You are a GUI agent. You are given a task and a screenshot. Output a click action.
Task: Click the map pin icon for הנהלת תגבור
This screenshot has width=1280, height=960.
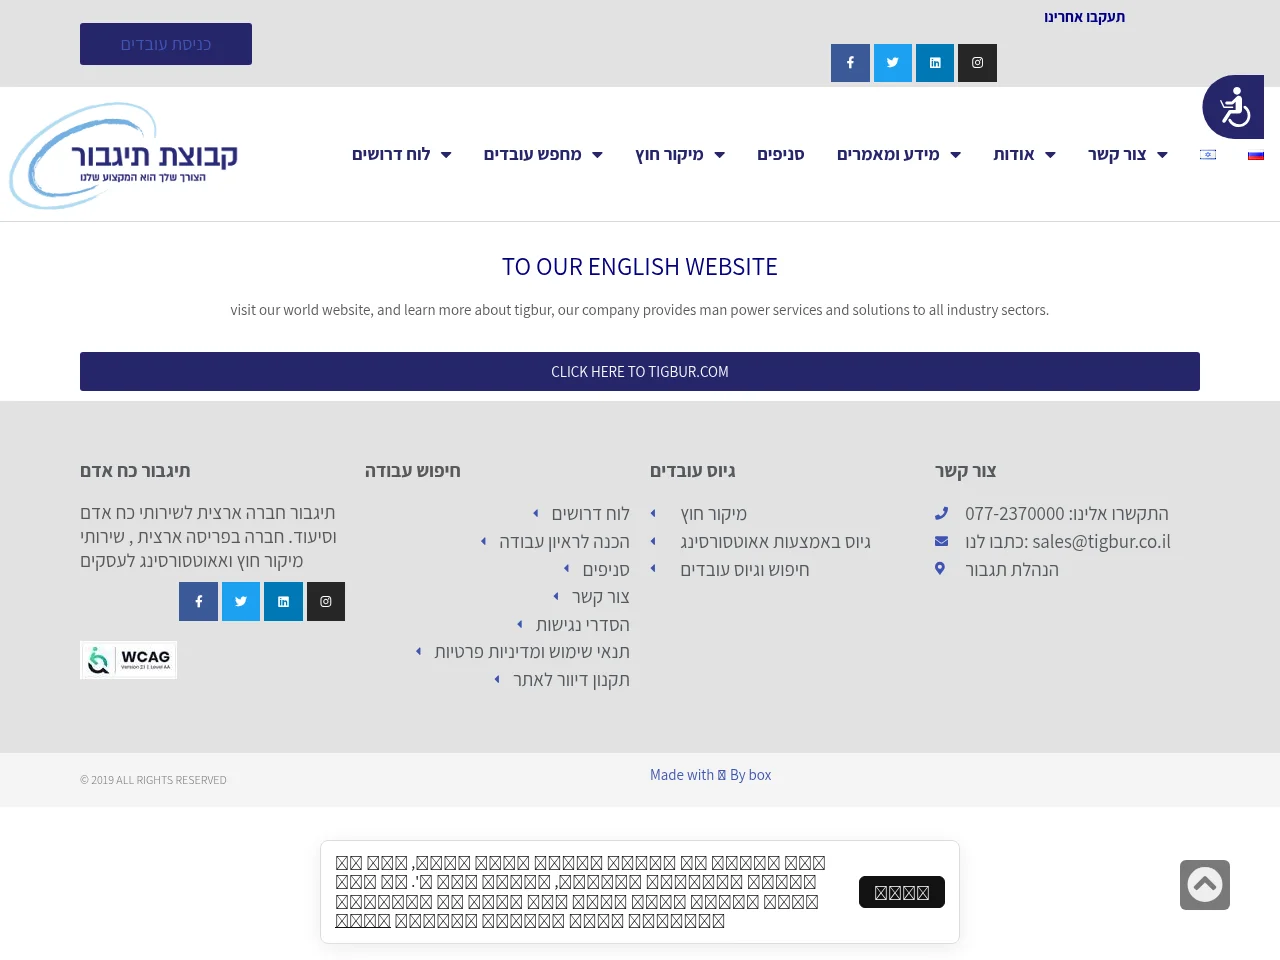click(x=940, y=568)
